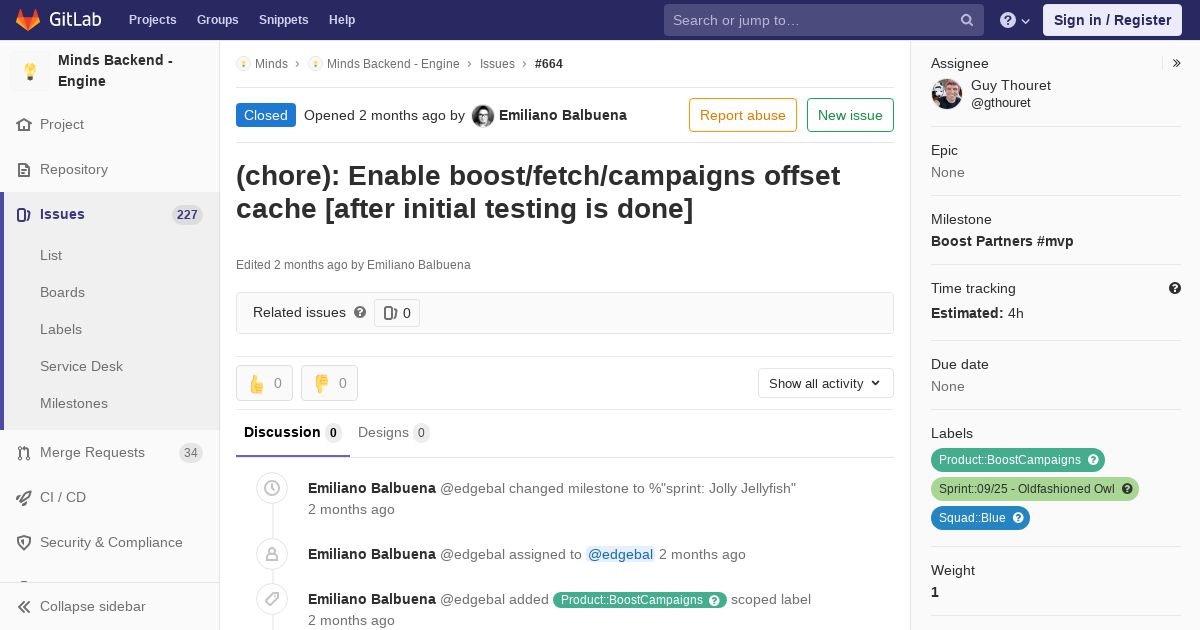Collapse right sidebar with double arrow
The height and width of the screenshot is (630, 1200).
coord(1177,63)
